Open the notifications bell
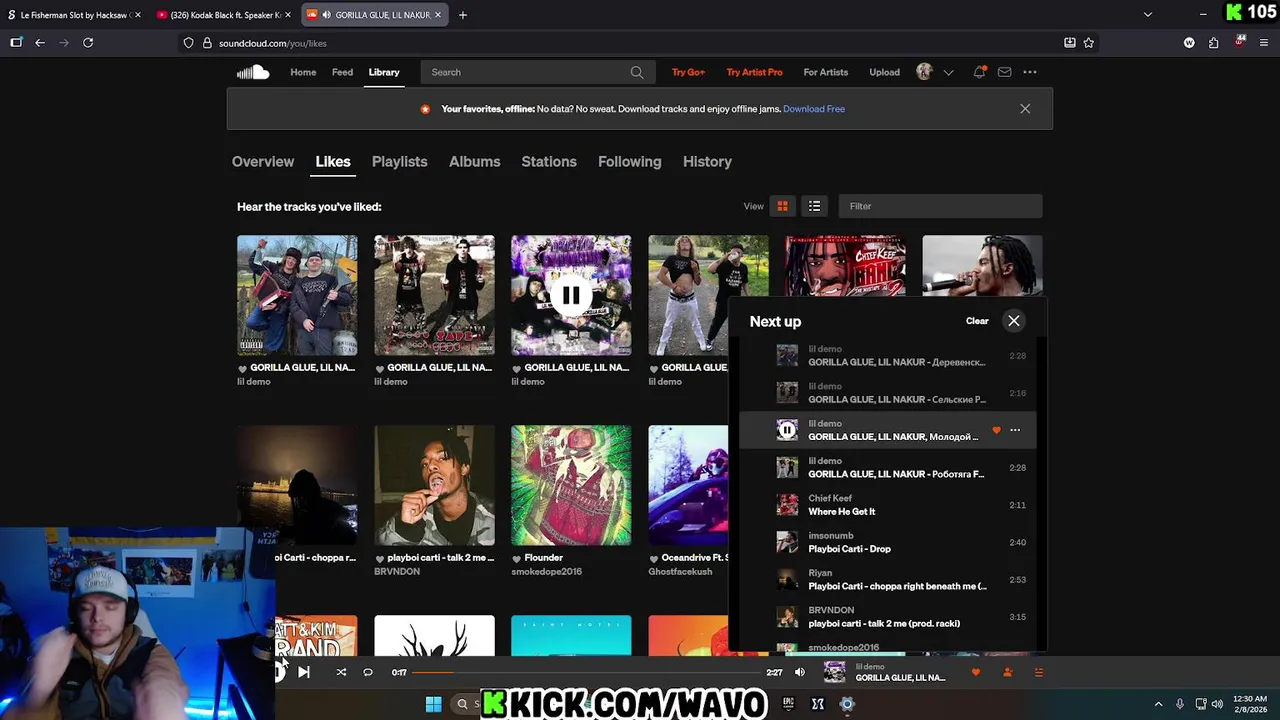This screenshot has height=720, width=1280. tap(979, 72)
